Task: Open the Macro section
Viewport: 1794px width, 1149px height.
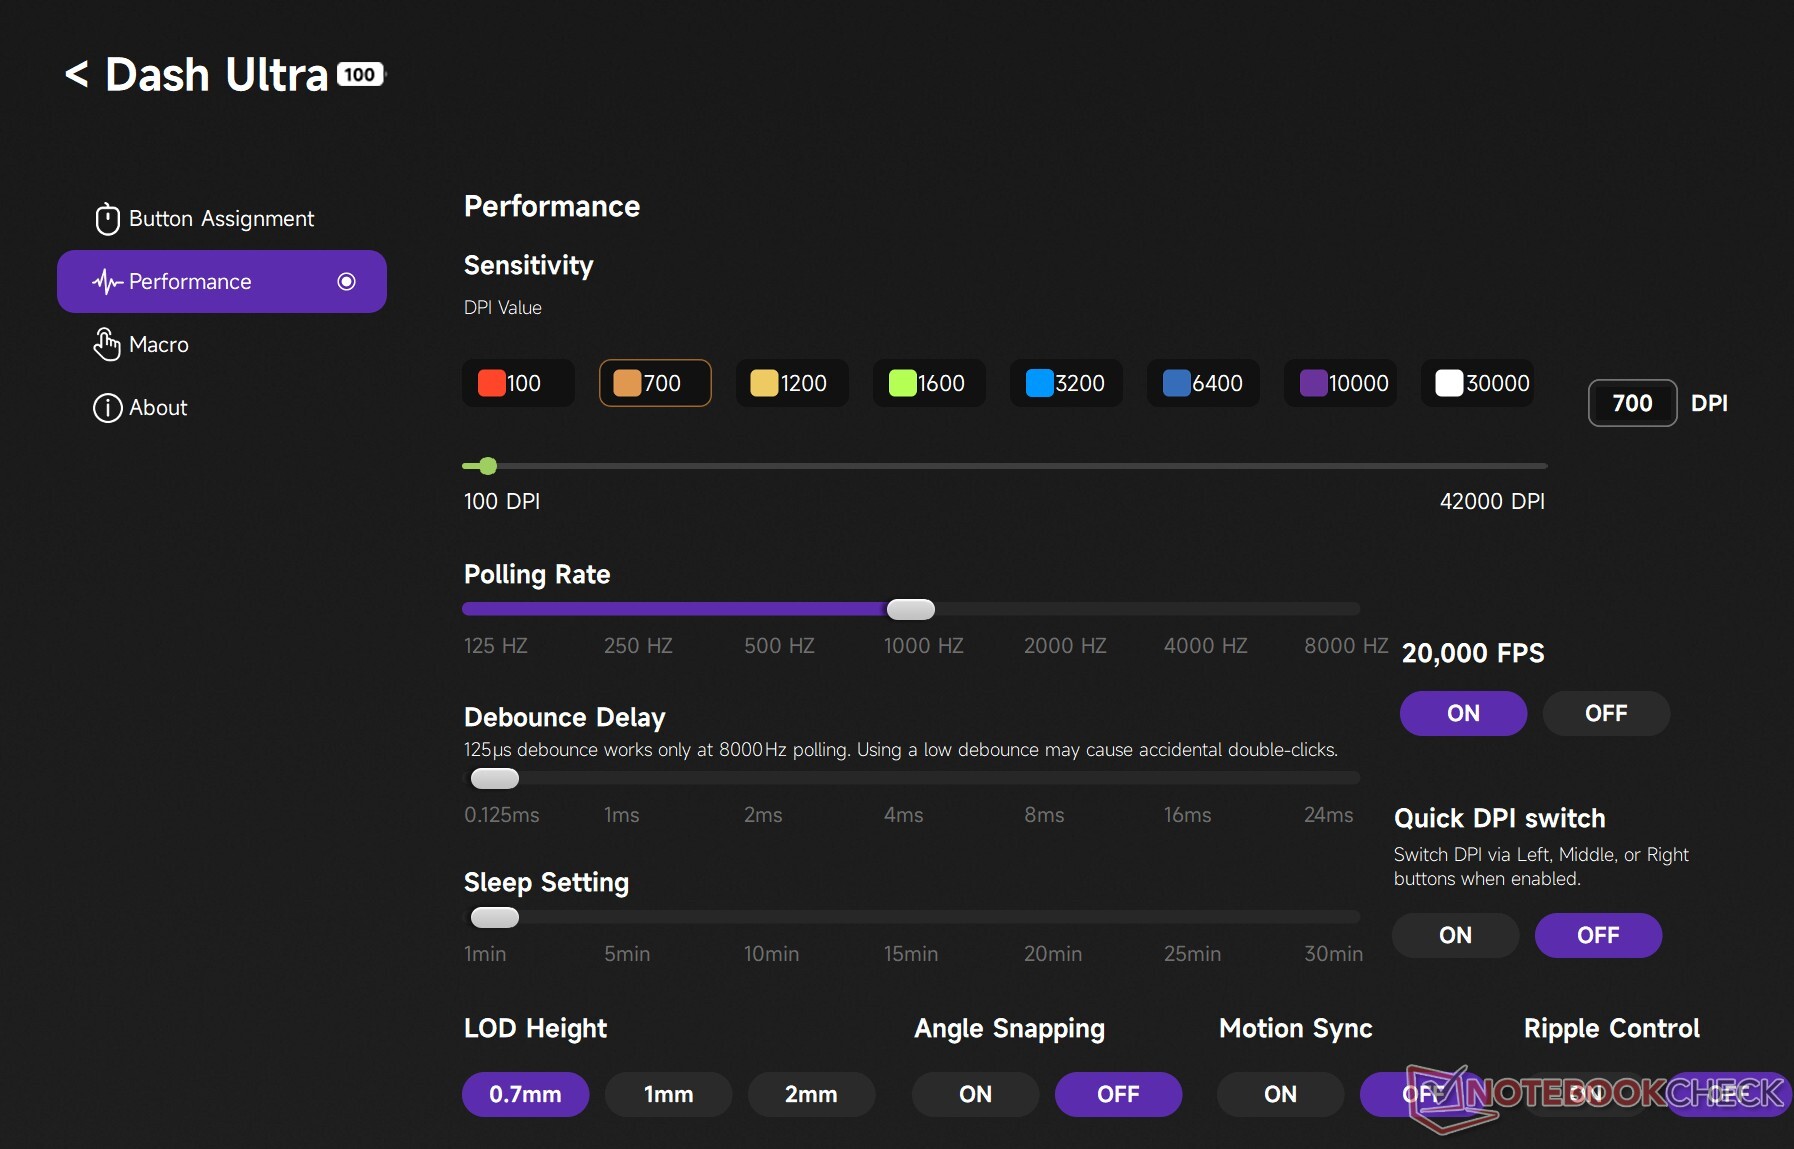Action: (159, 345)
